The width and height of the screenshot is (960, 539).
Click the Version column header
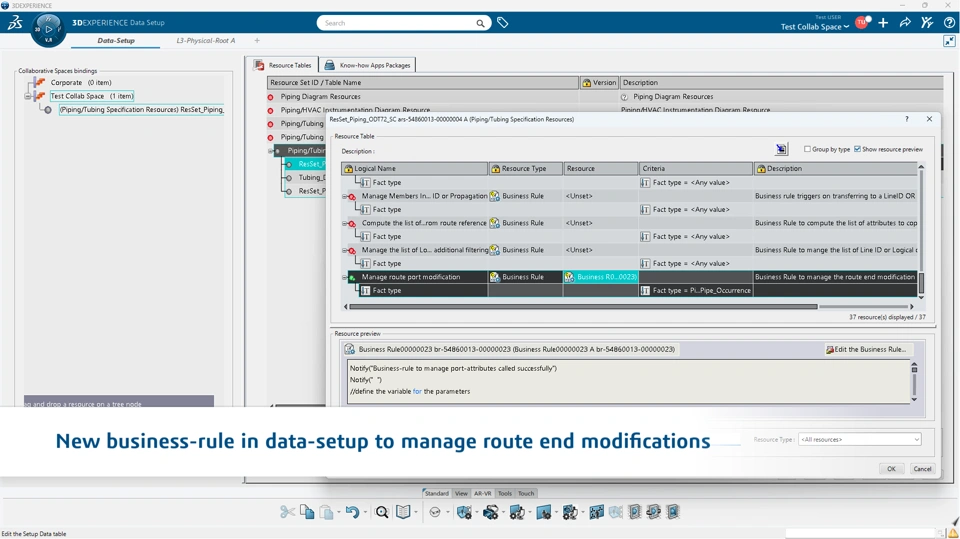click(x=599, y=83)
